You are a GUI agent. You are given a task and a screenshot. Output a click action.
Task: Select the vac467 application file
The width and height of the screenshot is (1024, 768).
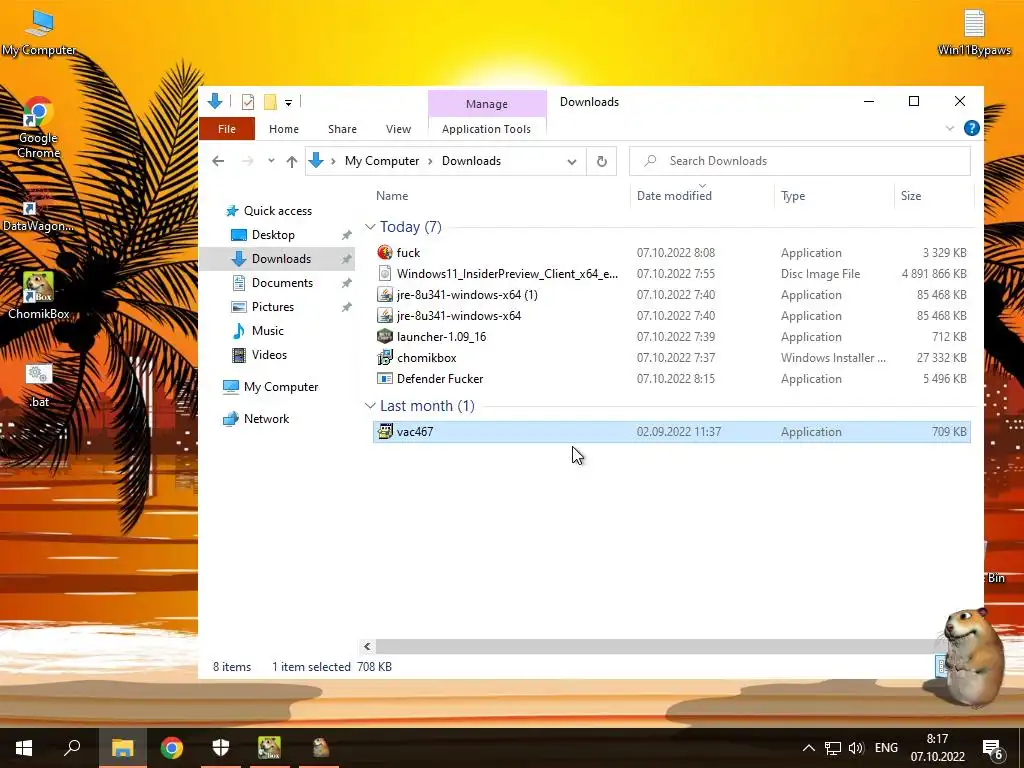click(671, 432)
